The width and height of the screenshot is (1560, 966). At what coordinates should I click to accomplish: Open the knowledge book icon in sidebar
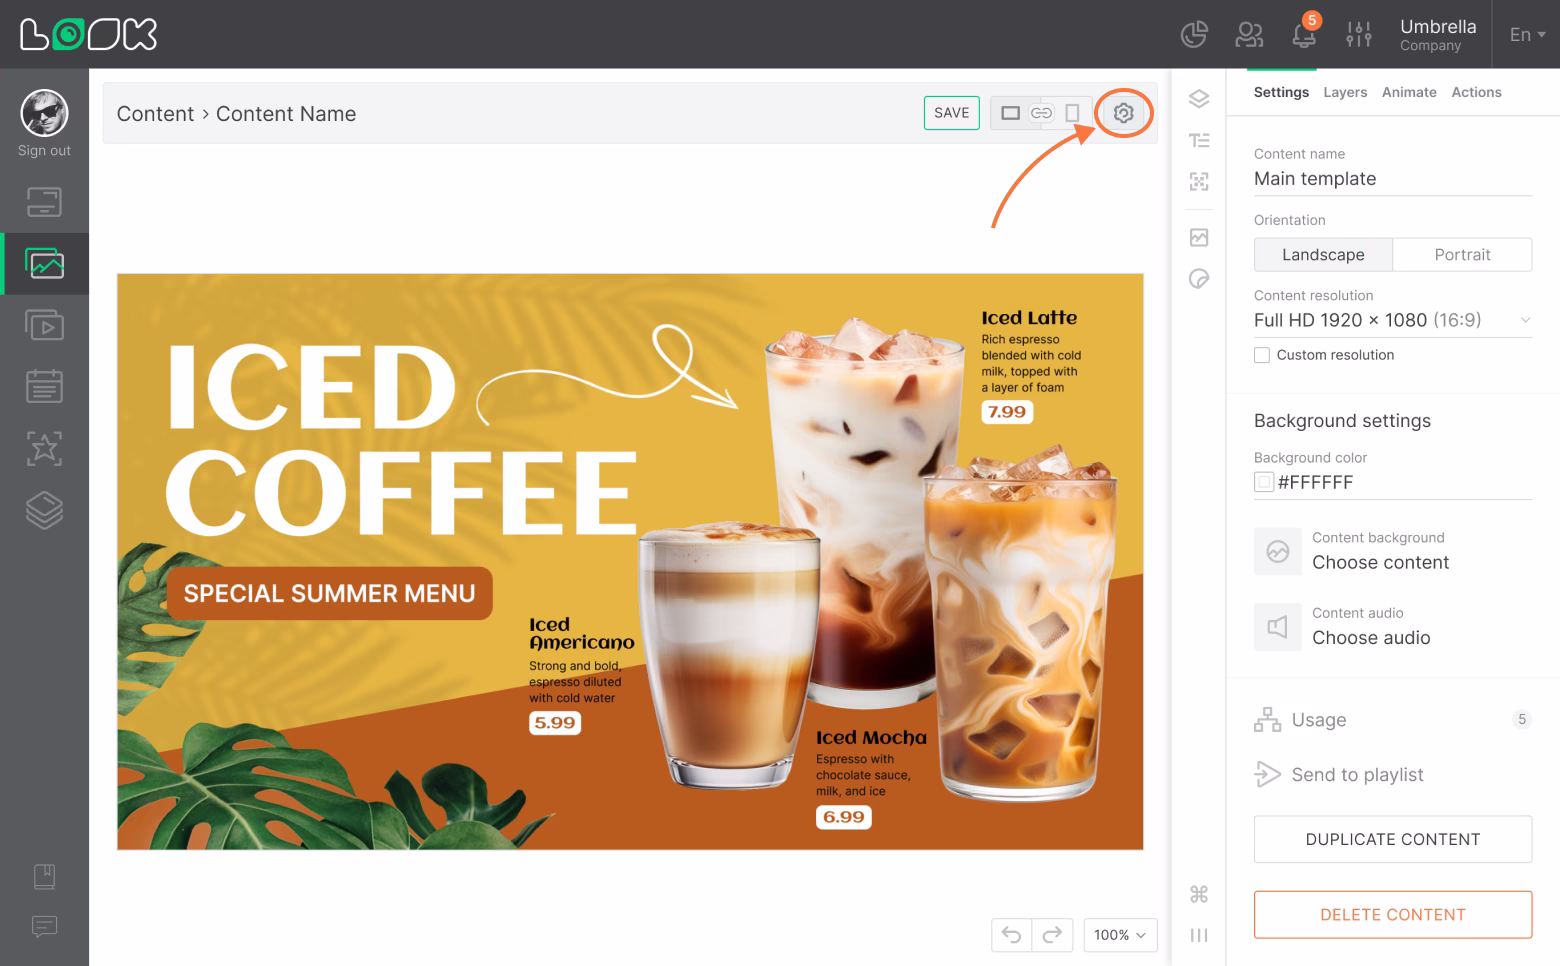tap(44, 876)
